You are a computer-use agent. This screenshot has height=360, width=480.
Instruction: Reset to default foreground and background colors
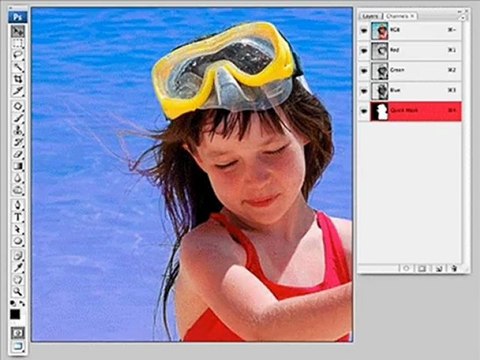click(13, 303)
